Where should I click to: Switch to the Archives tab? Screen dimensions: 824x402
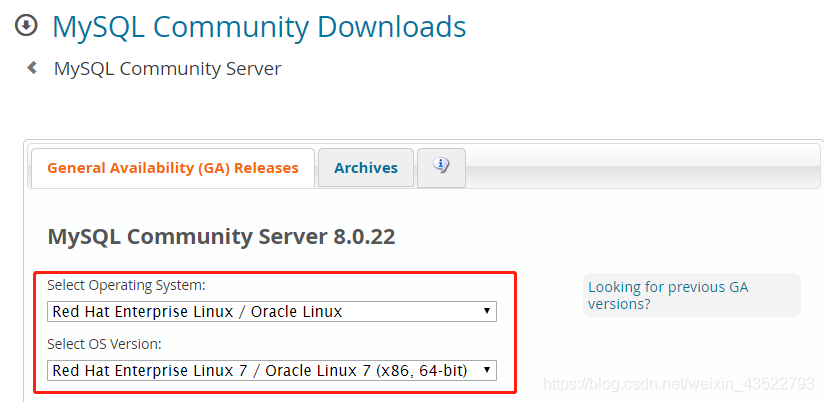366,168
